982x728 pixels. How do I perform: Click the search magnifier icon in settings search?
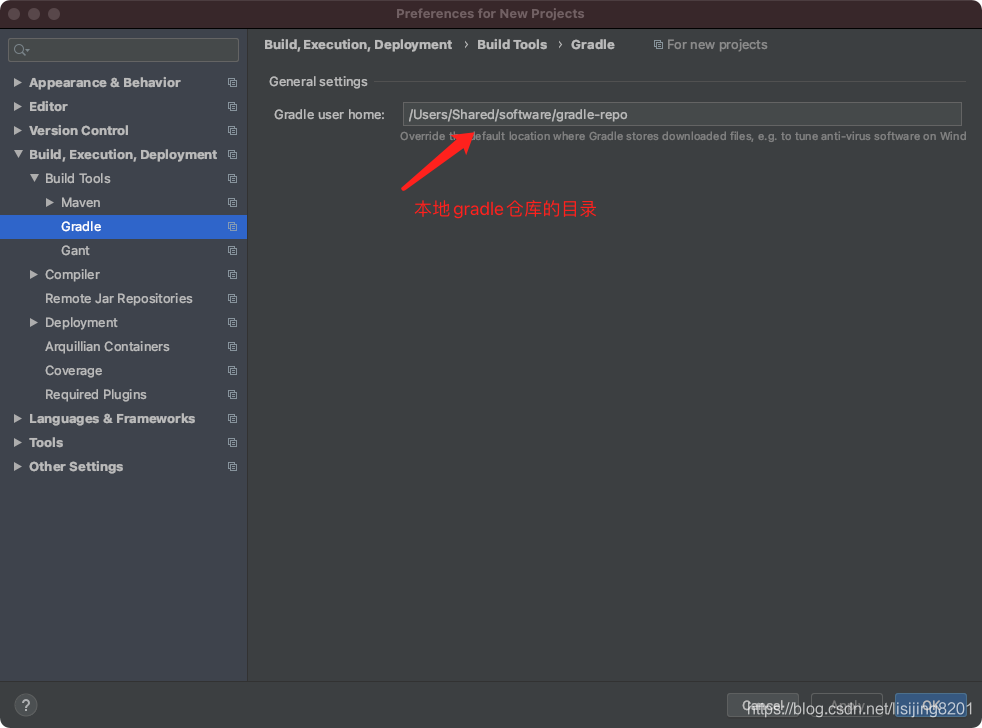click(x=21, y=50)
